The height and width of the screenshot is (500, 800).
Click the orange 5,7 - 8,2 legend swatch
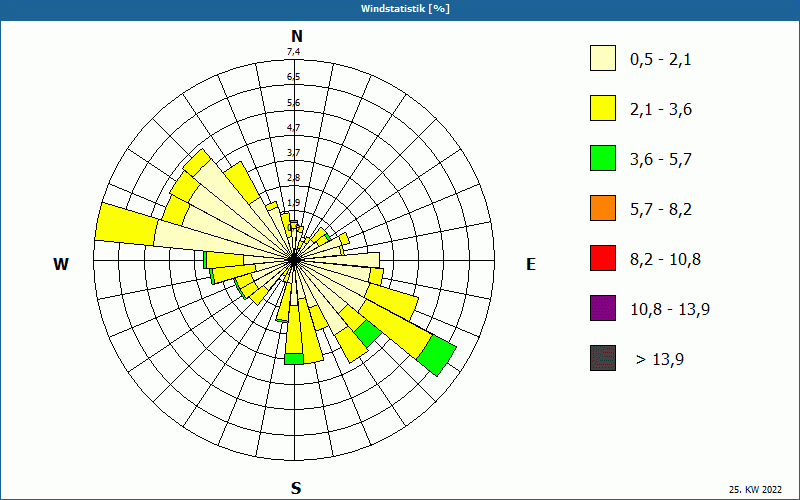point(603,208)
